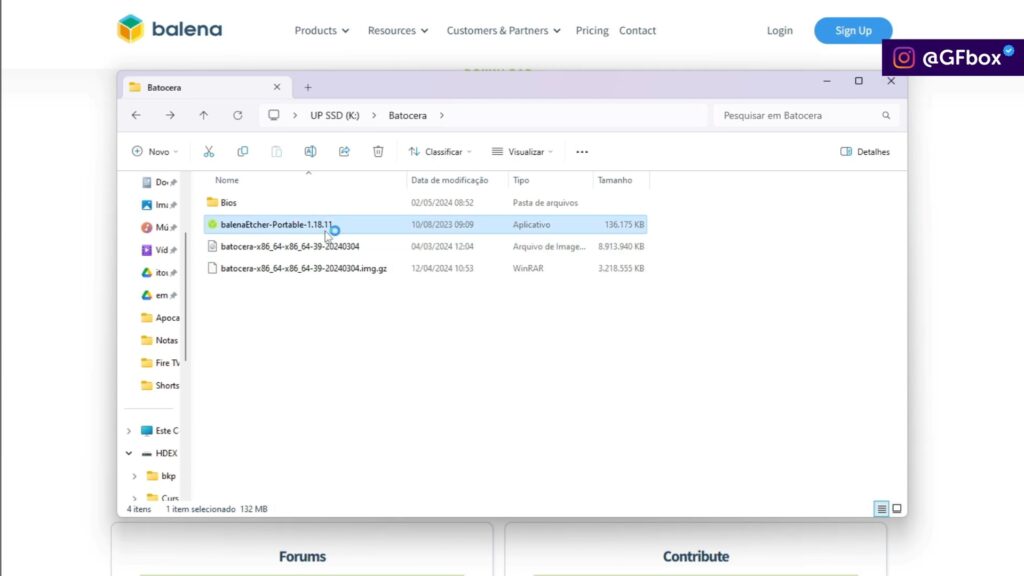Open the Contact page link
This screenshot has height=576, width=1024.
637,31
